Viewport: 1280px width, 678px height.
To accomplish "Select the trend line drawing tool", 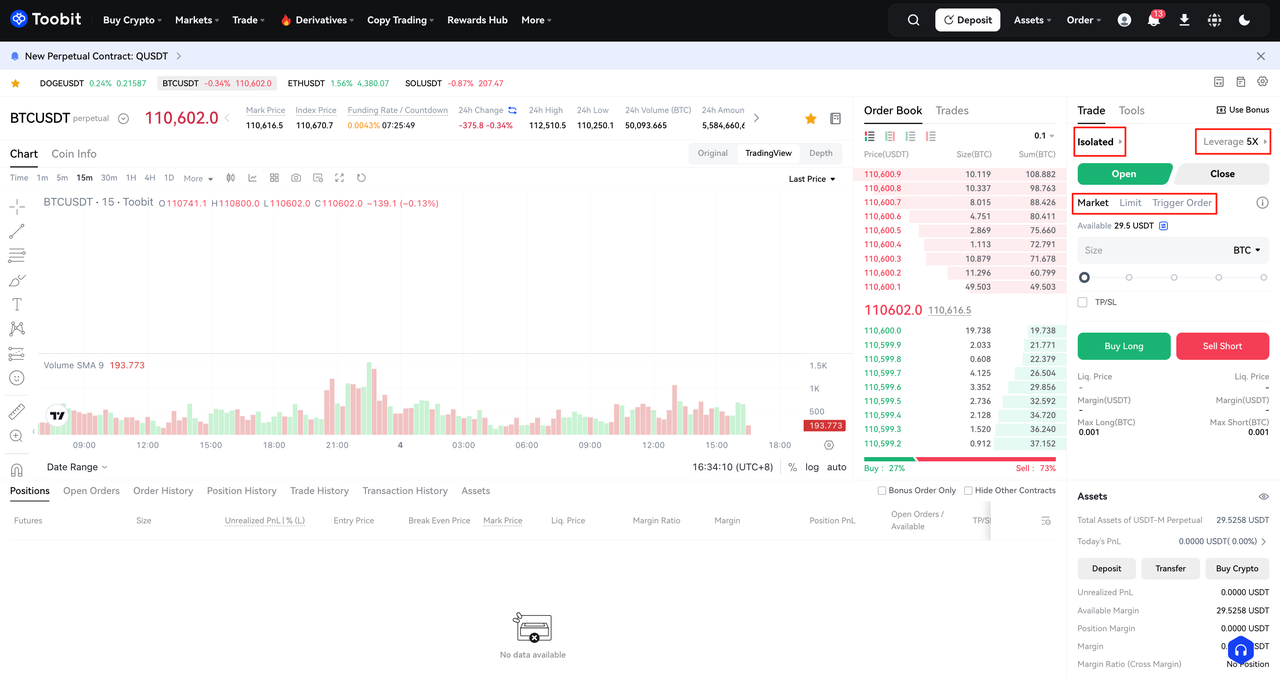I will tap(17, 231).
